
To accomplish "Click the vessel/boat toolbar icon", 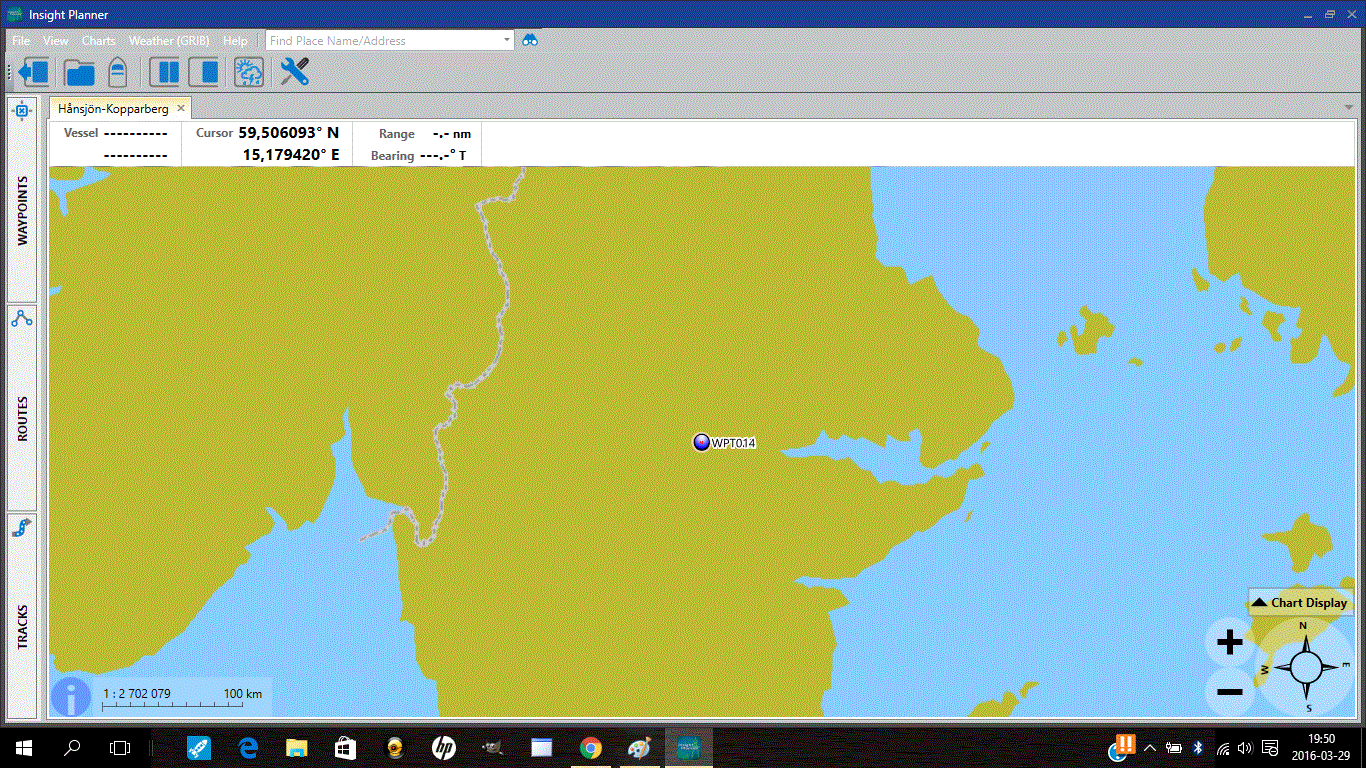I will pyautogui.click(x=117, y=72).
